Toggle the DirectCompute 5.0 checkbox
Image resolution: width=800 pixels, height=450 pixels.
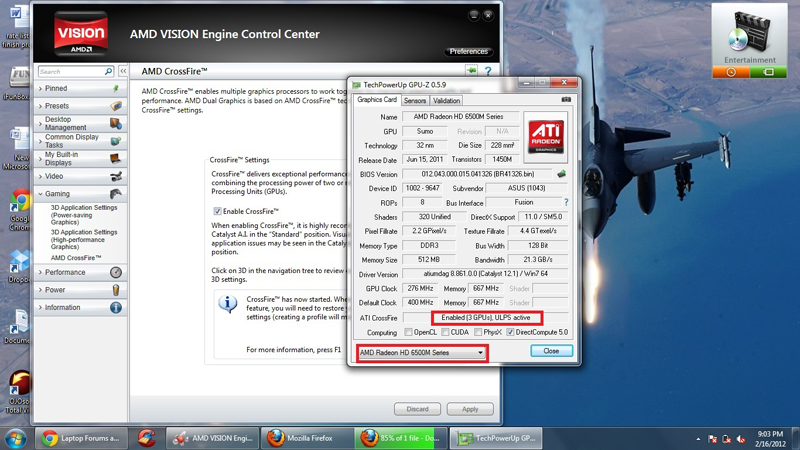510,332
